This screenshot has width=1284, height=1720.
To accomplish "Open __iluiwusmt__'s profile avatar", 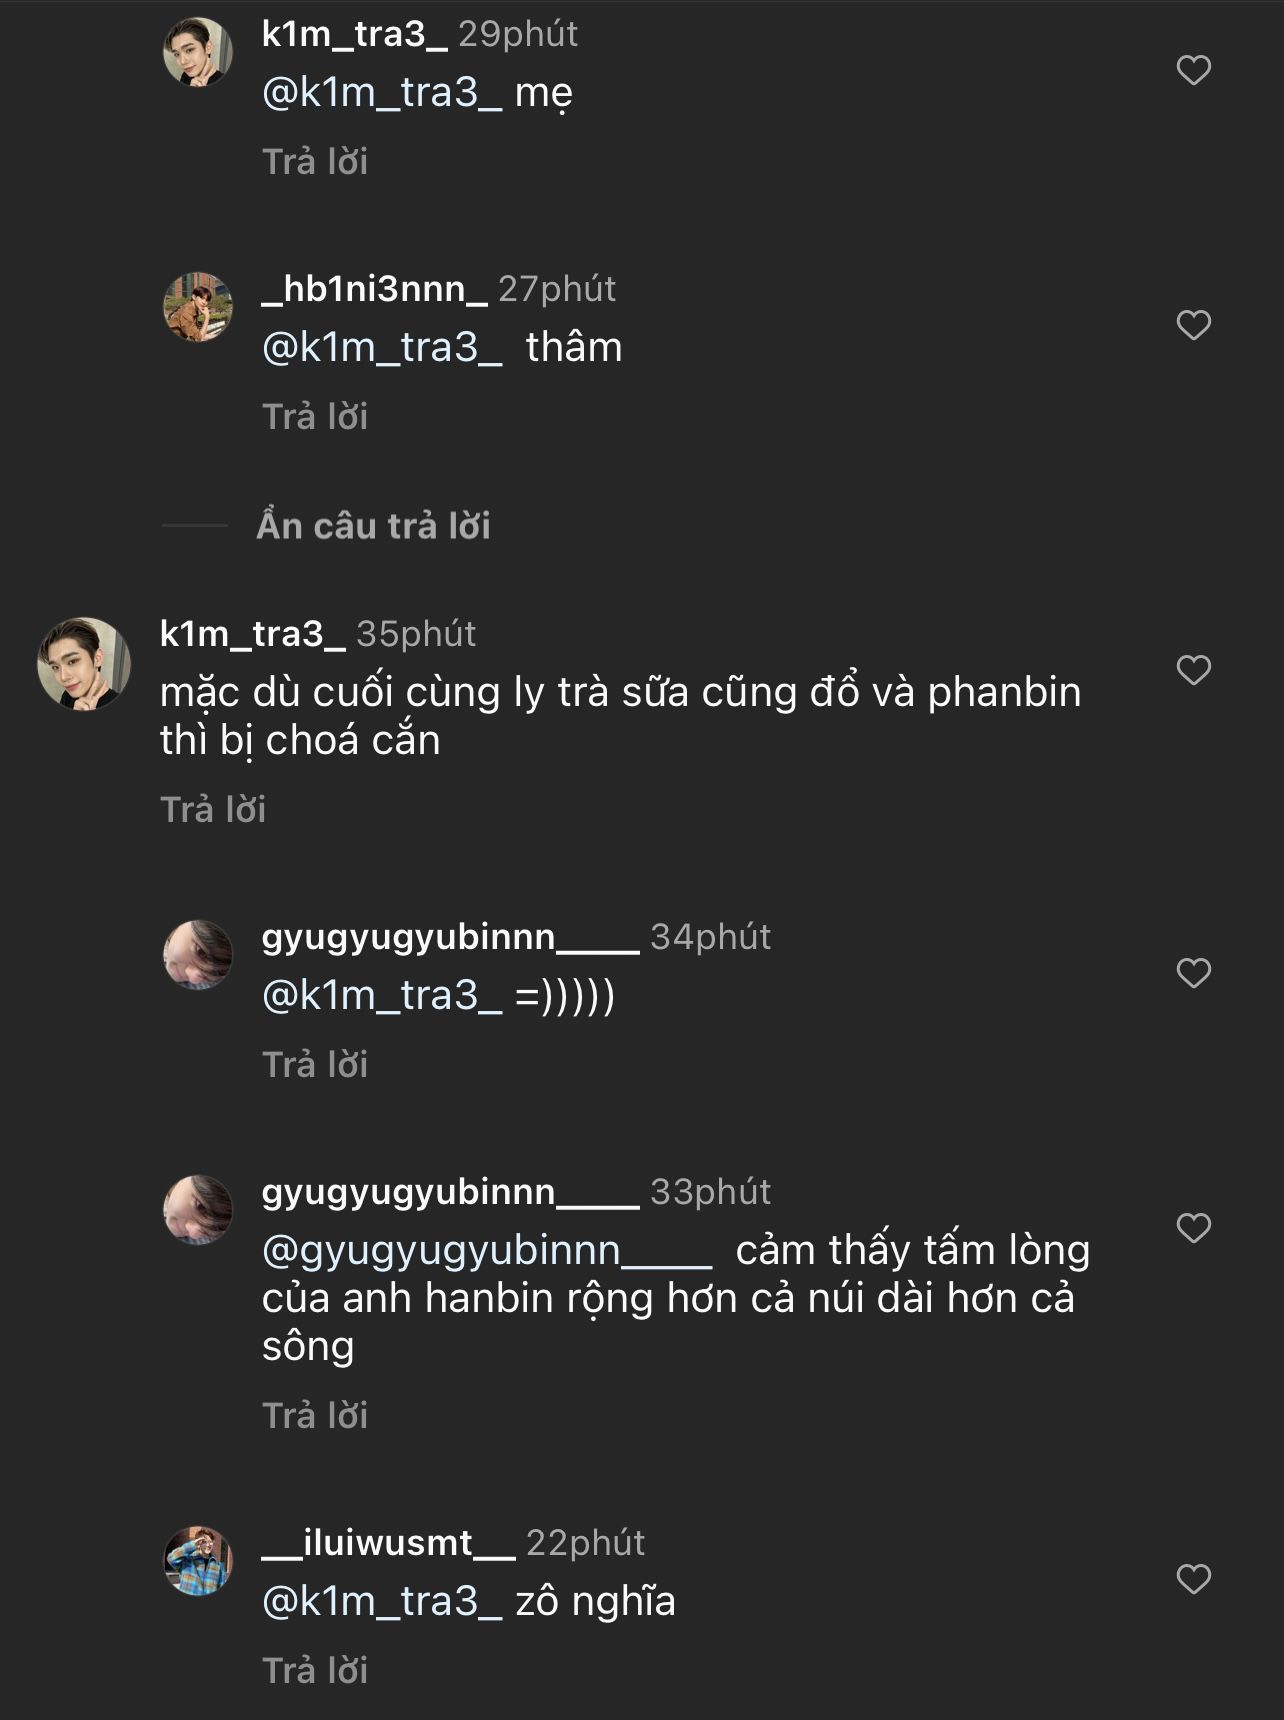I will pyautogui.click(x=198, y=1561).
